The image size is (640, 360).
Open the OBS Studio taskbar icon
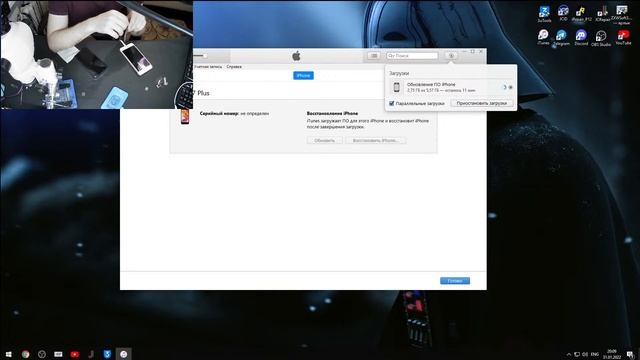[42, 354]
